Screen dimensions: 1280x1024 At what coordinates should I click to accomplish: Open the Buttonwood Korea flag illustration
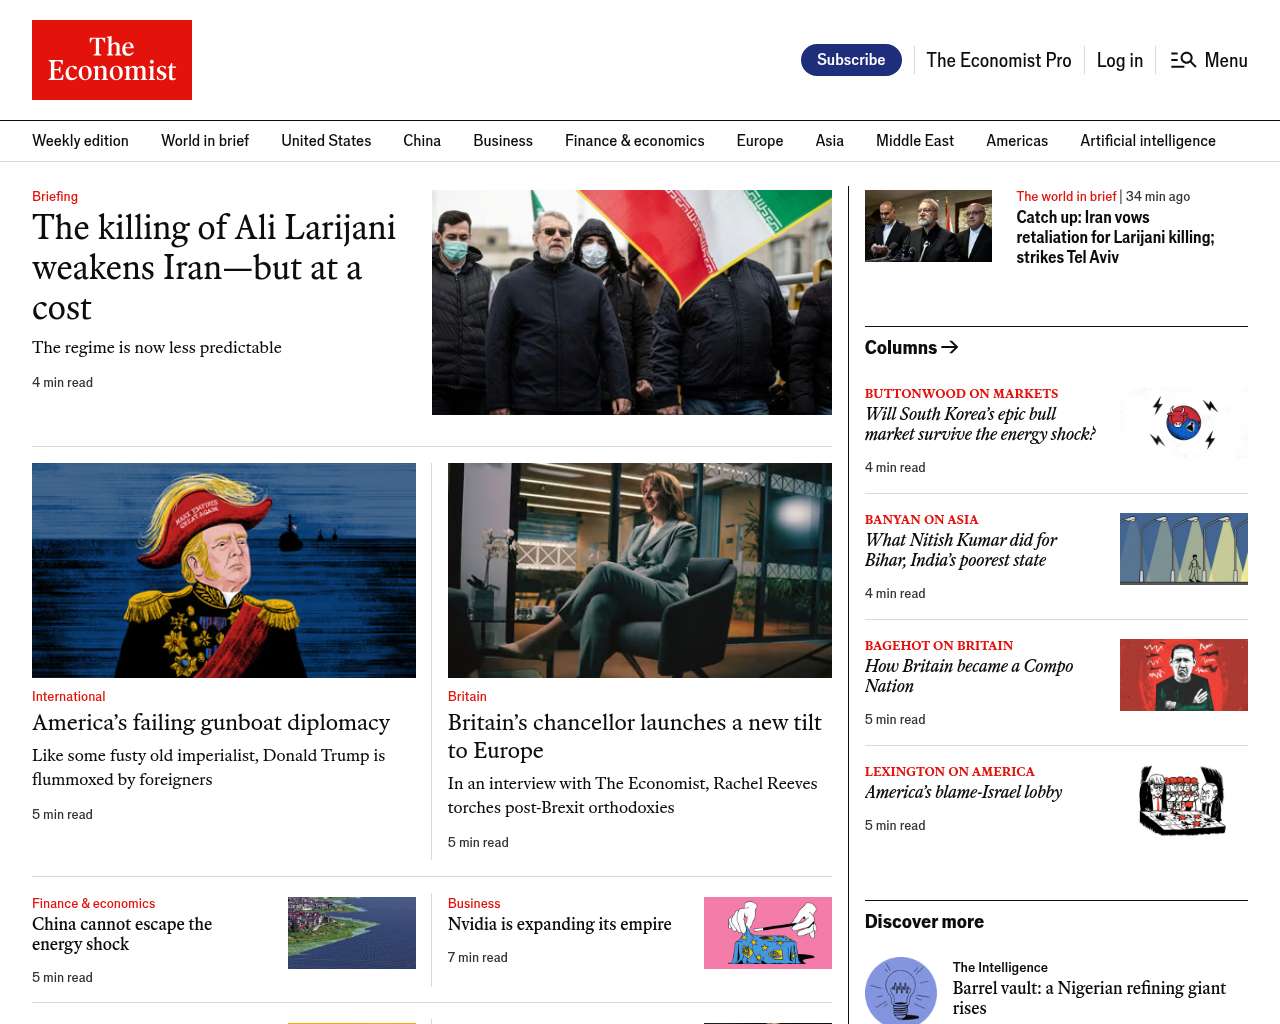point(1184,423)
